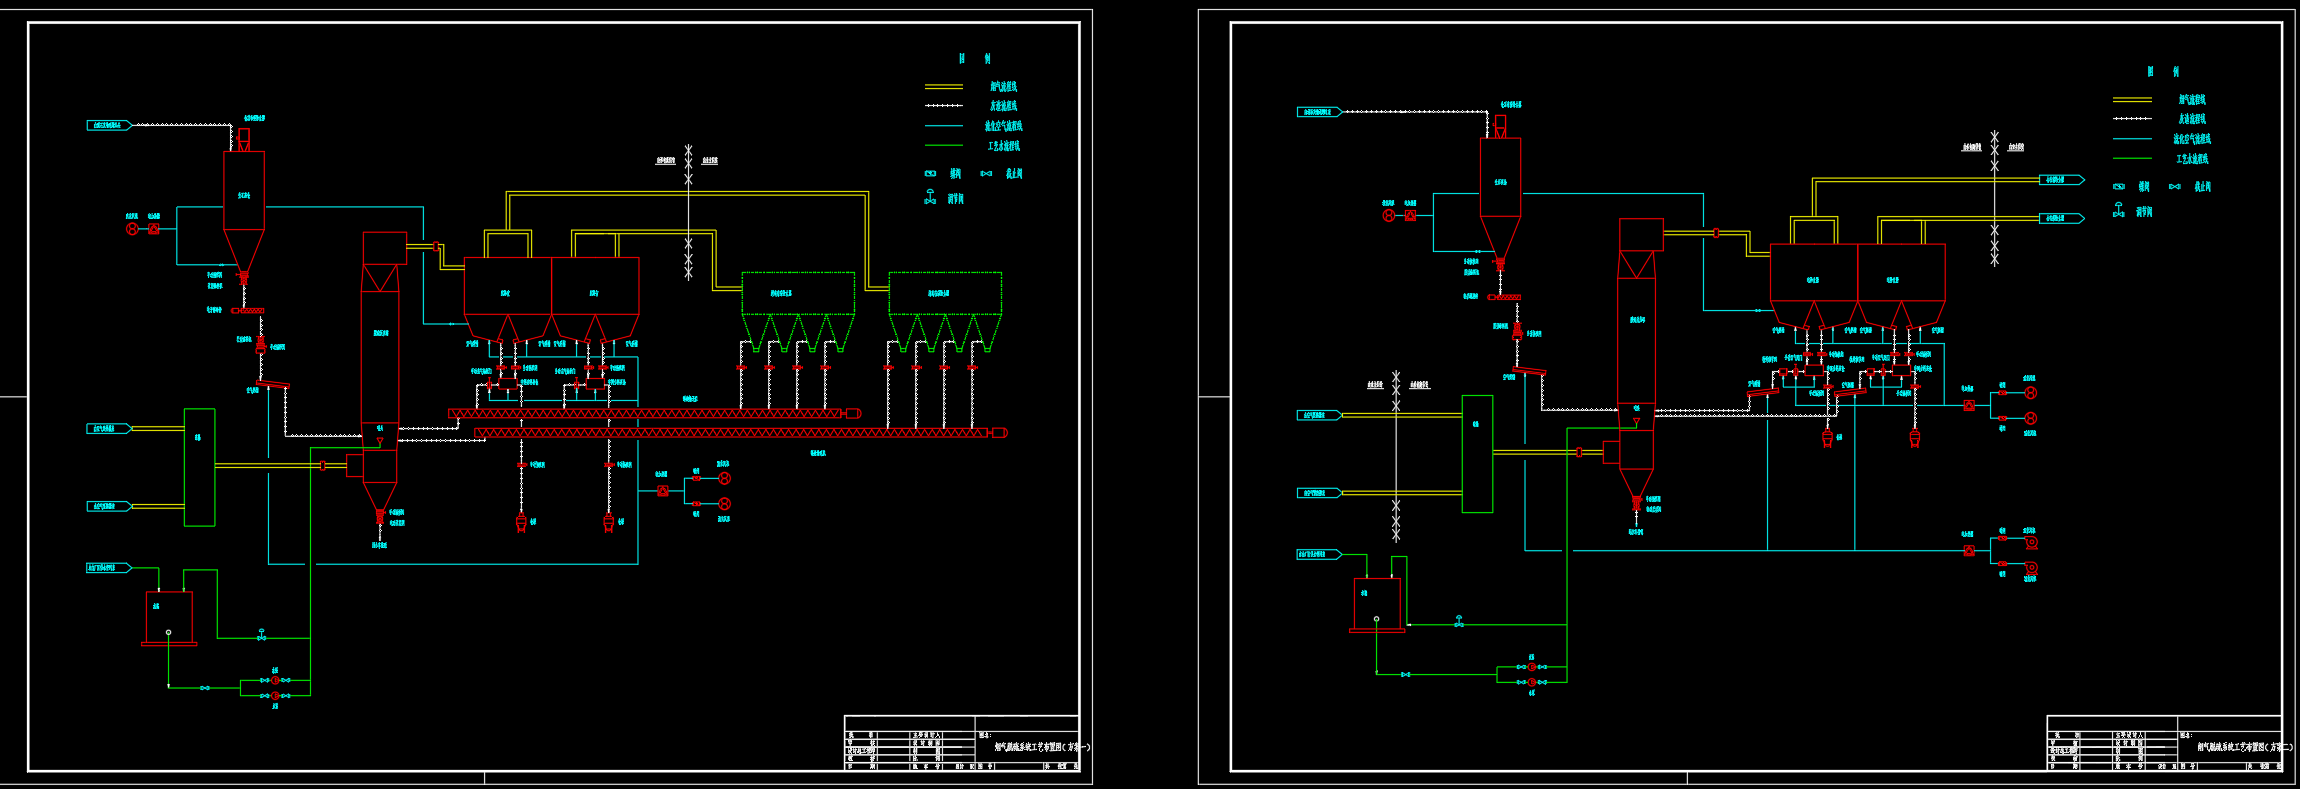Screen dimensions: 2300x789
Task: Select the red water tank in left drawing
Action: 169,617
